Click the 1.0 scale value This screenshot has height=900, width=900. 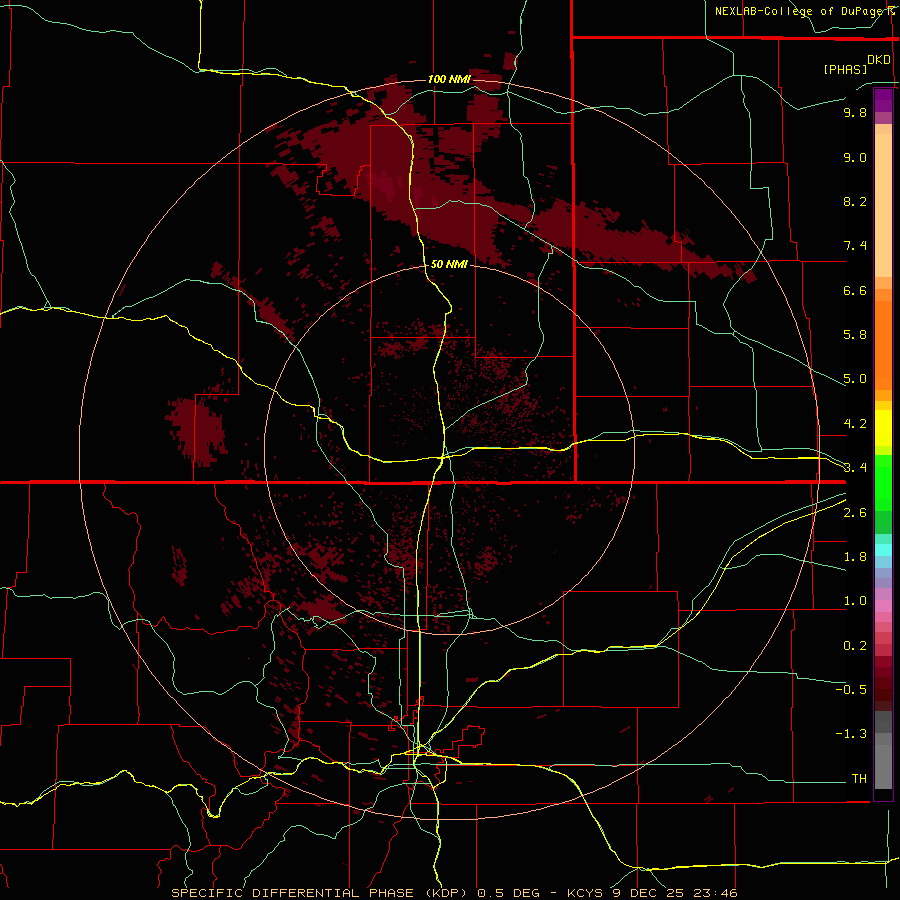pos(855,601)
